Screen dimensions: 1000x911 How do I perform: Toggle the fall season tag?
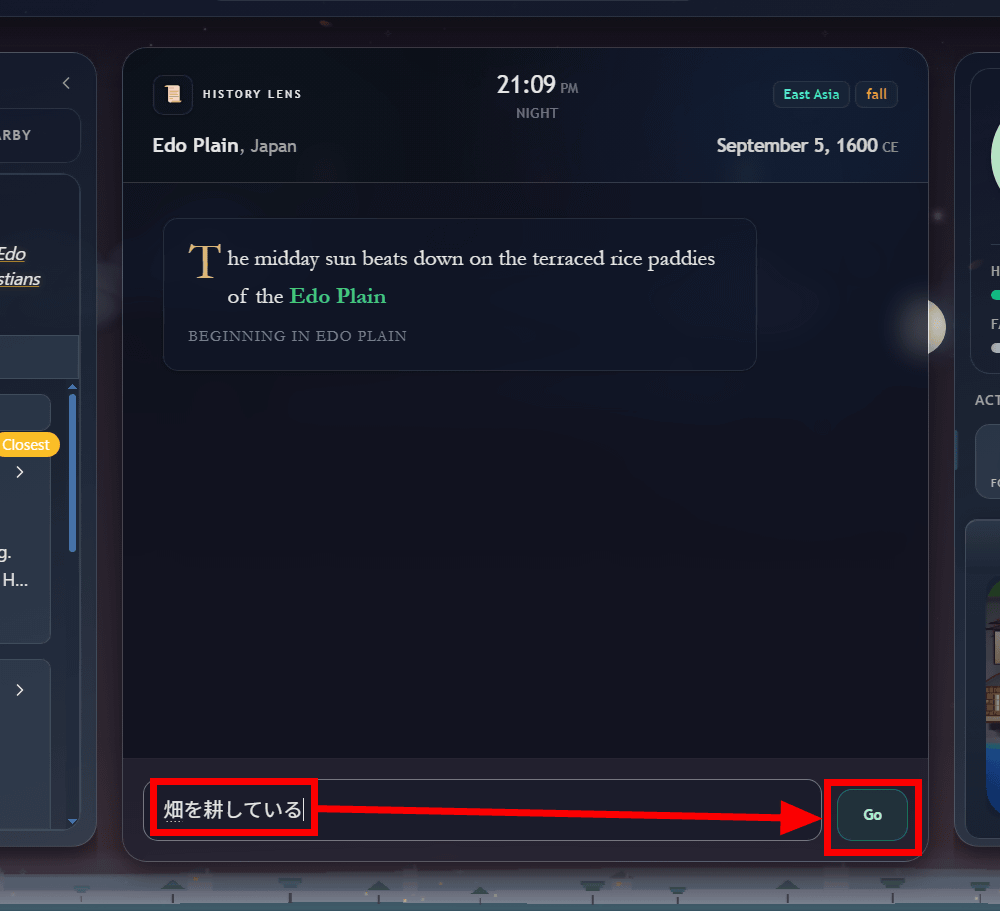876,94
